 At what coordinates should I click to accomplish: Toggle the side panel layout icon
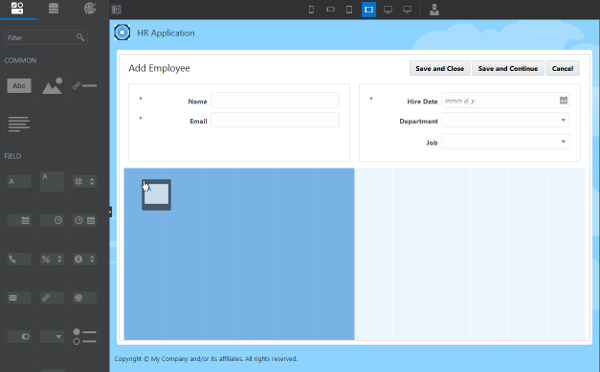tap(116, 10)
